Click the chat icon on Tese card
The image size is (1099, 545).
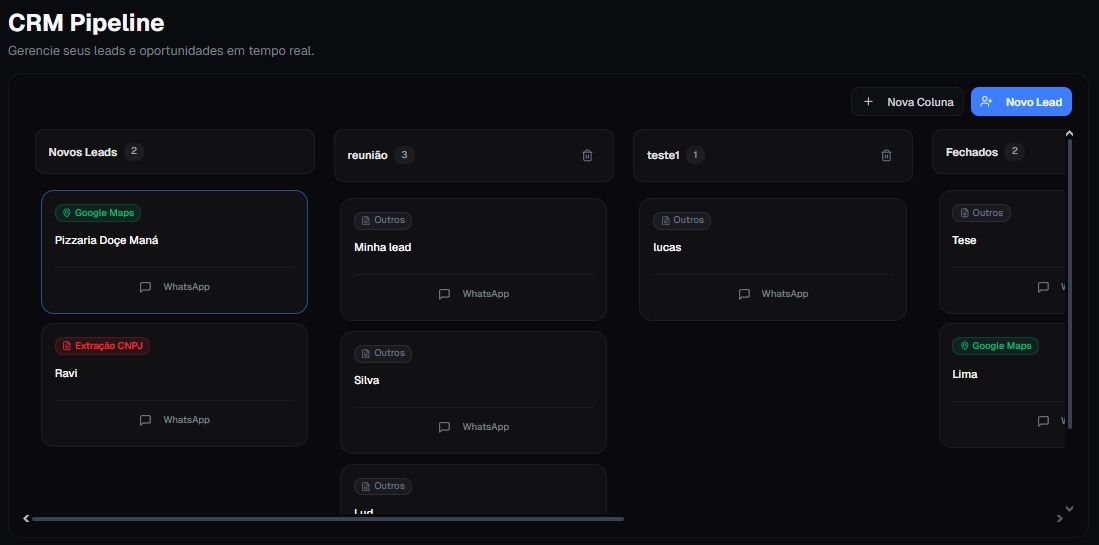click(1043, 287)
